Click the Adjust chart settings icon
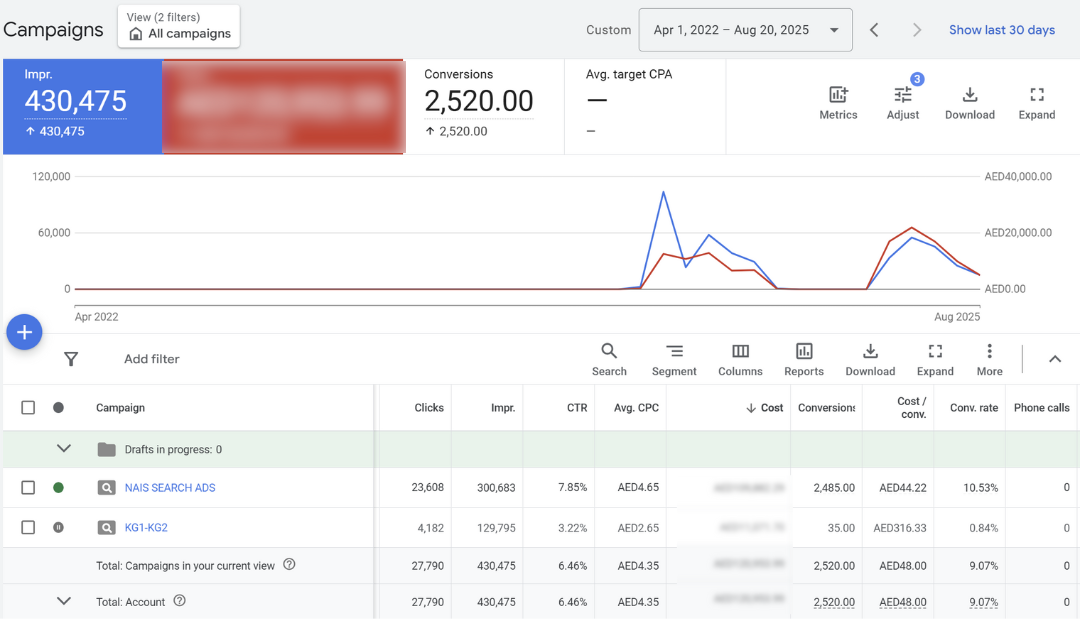The image size is (1080, 620). point(902,96)
